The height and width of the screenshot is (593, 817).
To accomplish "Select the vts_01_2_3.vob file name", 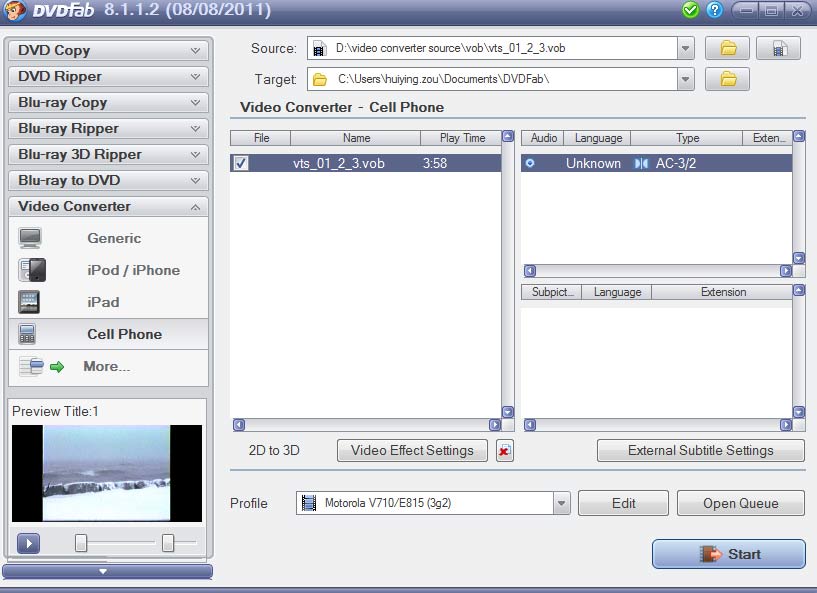I will [339, 164].
